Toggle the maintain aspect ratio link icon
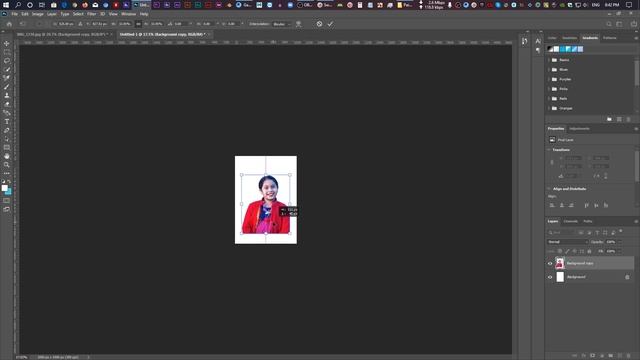The height and width of the screenshot is (360, 640). point(138,24)
